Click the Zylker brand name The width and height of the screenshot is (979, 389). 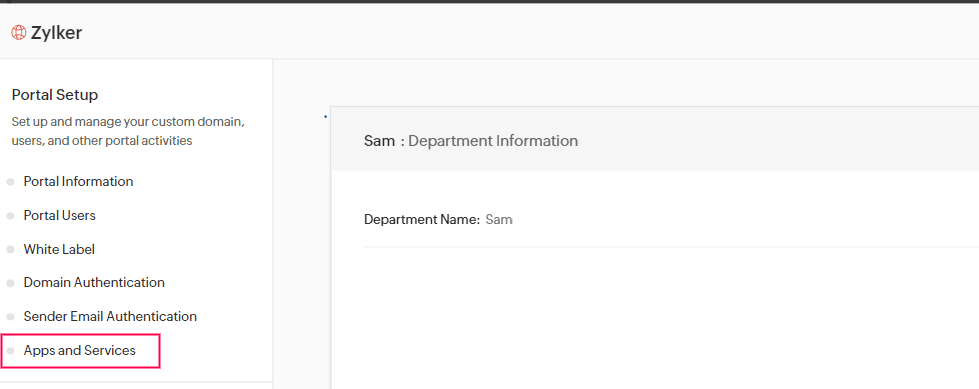pos(56,33)
